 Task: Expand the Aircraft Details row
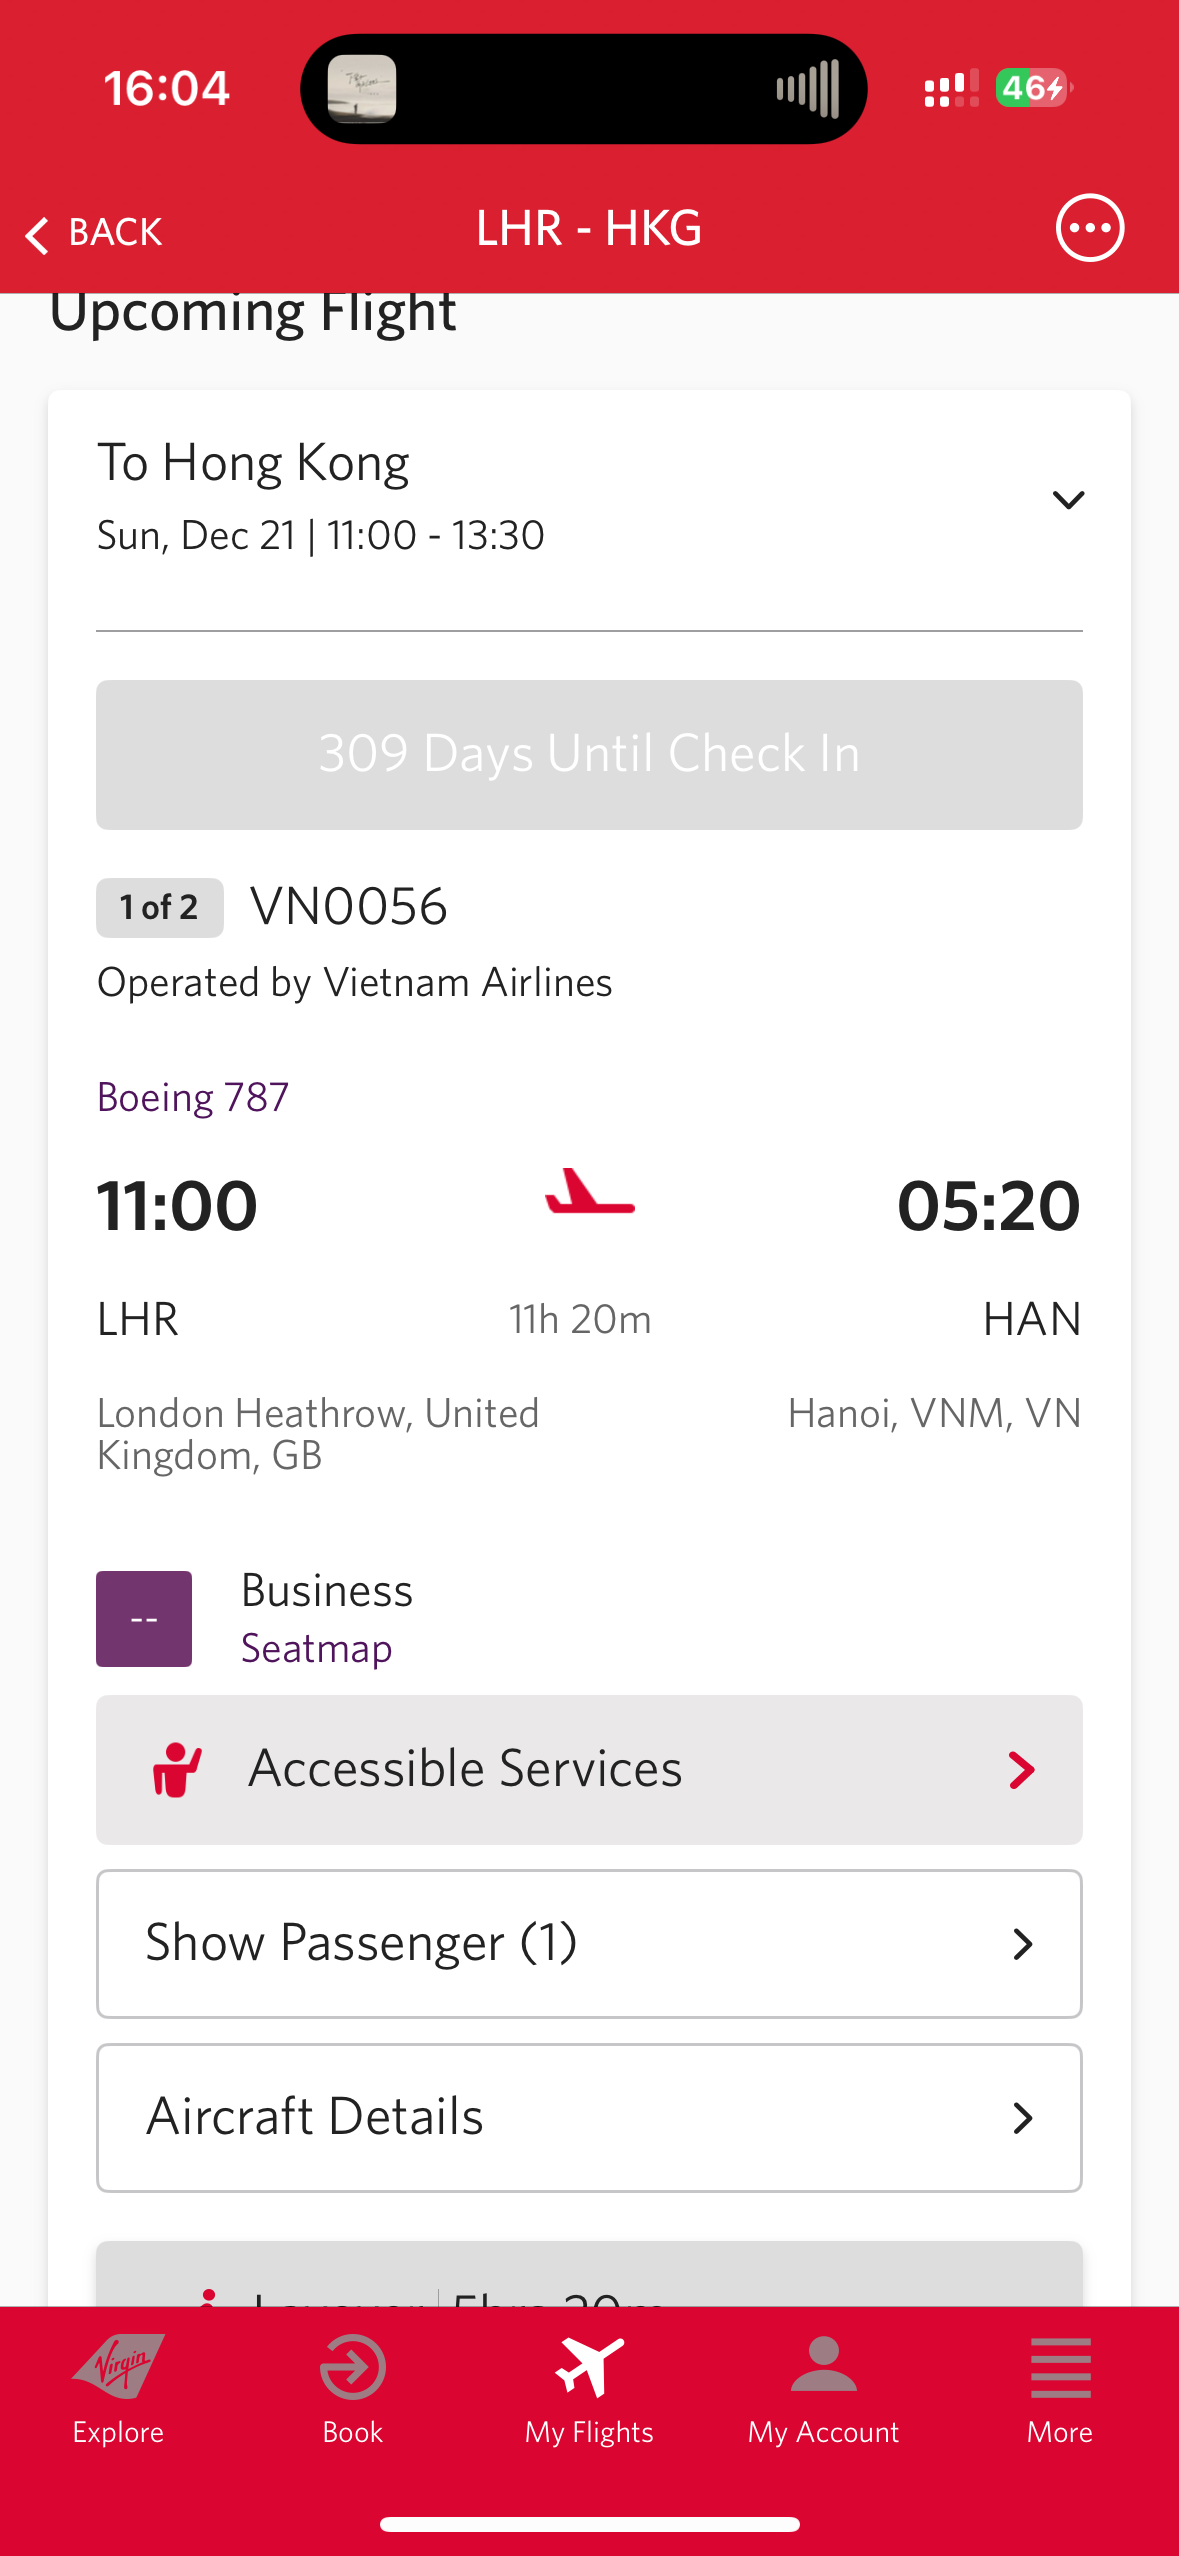pyautogui.click(x=589, y=2117)
